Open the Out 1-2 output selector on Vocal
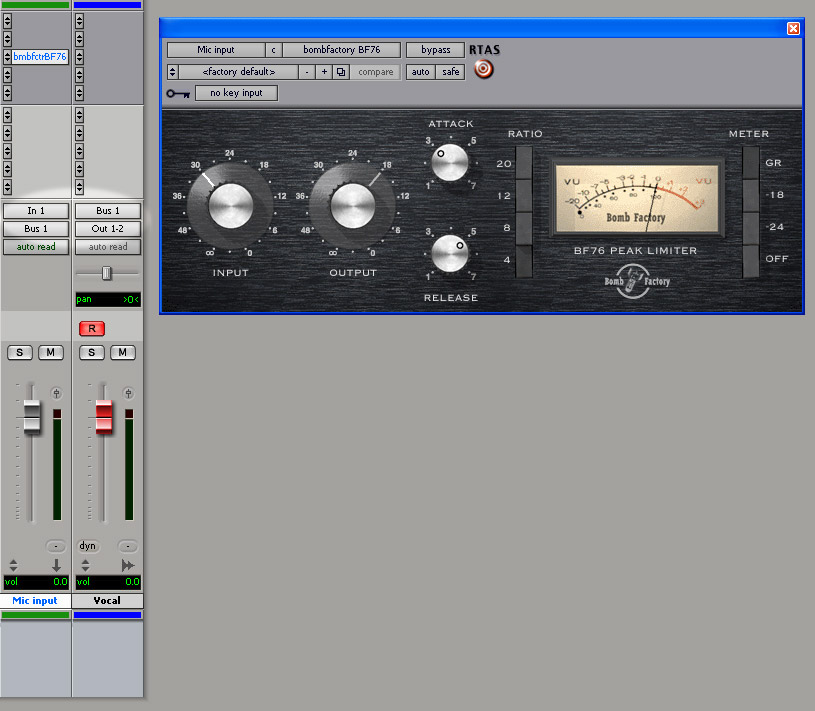The width and height of the screenshot is (815, 711). [x=107, y=228]
